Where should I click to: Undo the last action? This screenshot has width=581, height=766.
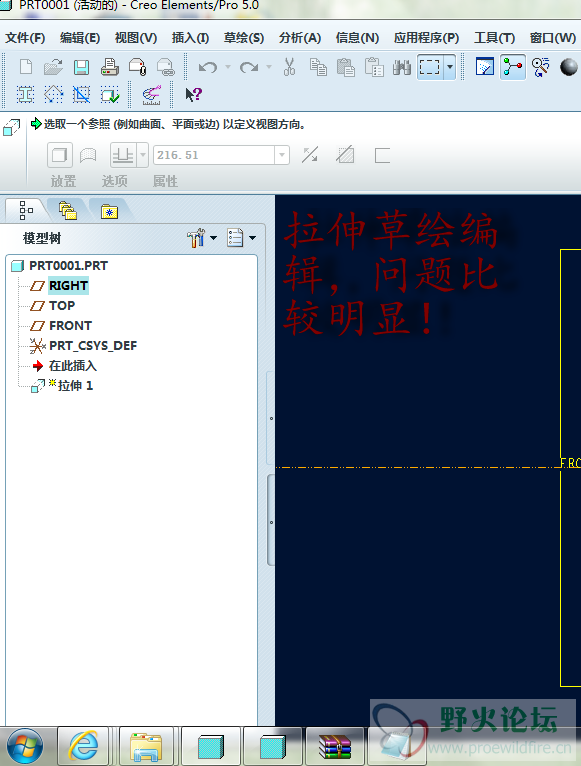208,67
